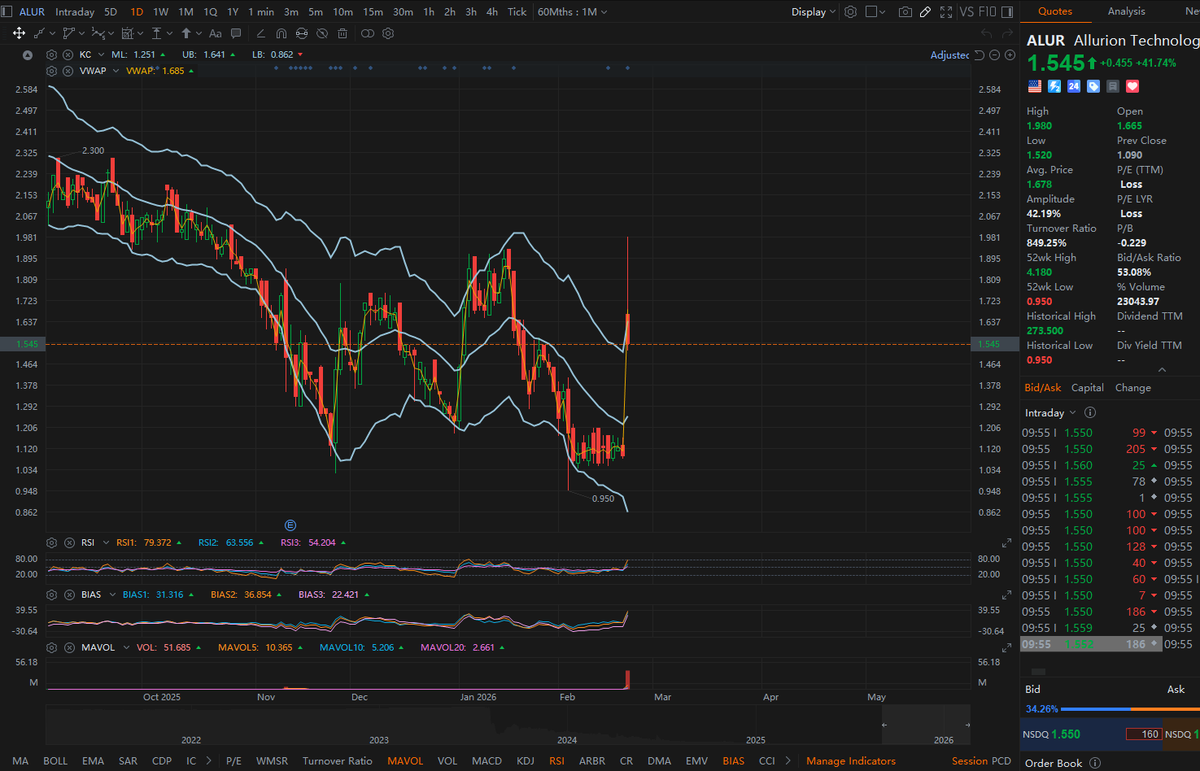Remove the KC indicator
This screenshot has width=1200, height=771.
point(67,54)
